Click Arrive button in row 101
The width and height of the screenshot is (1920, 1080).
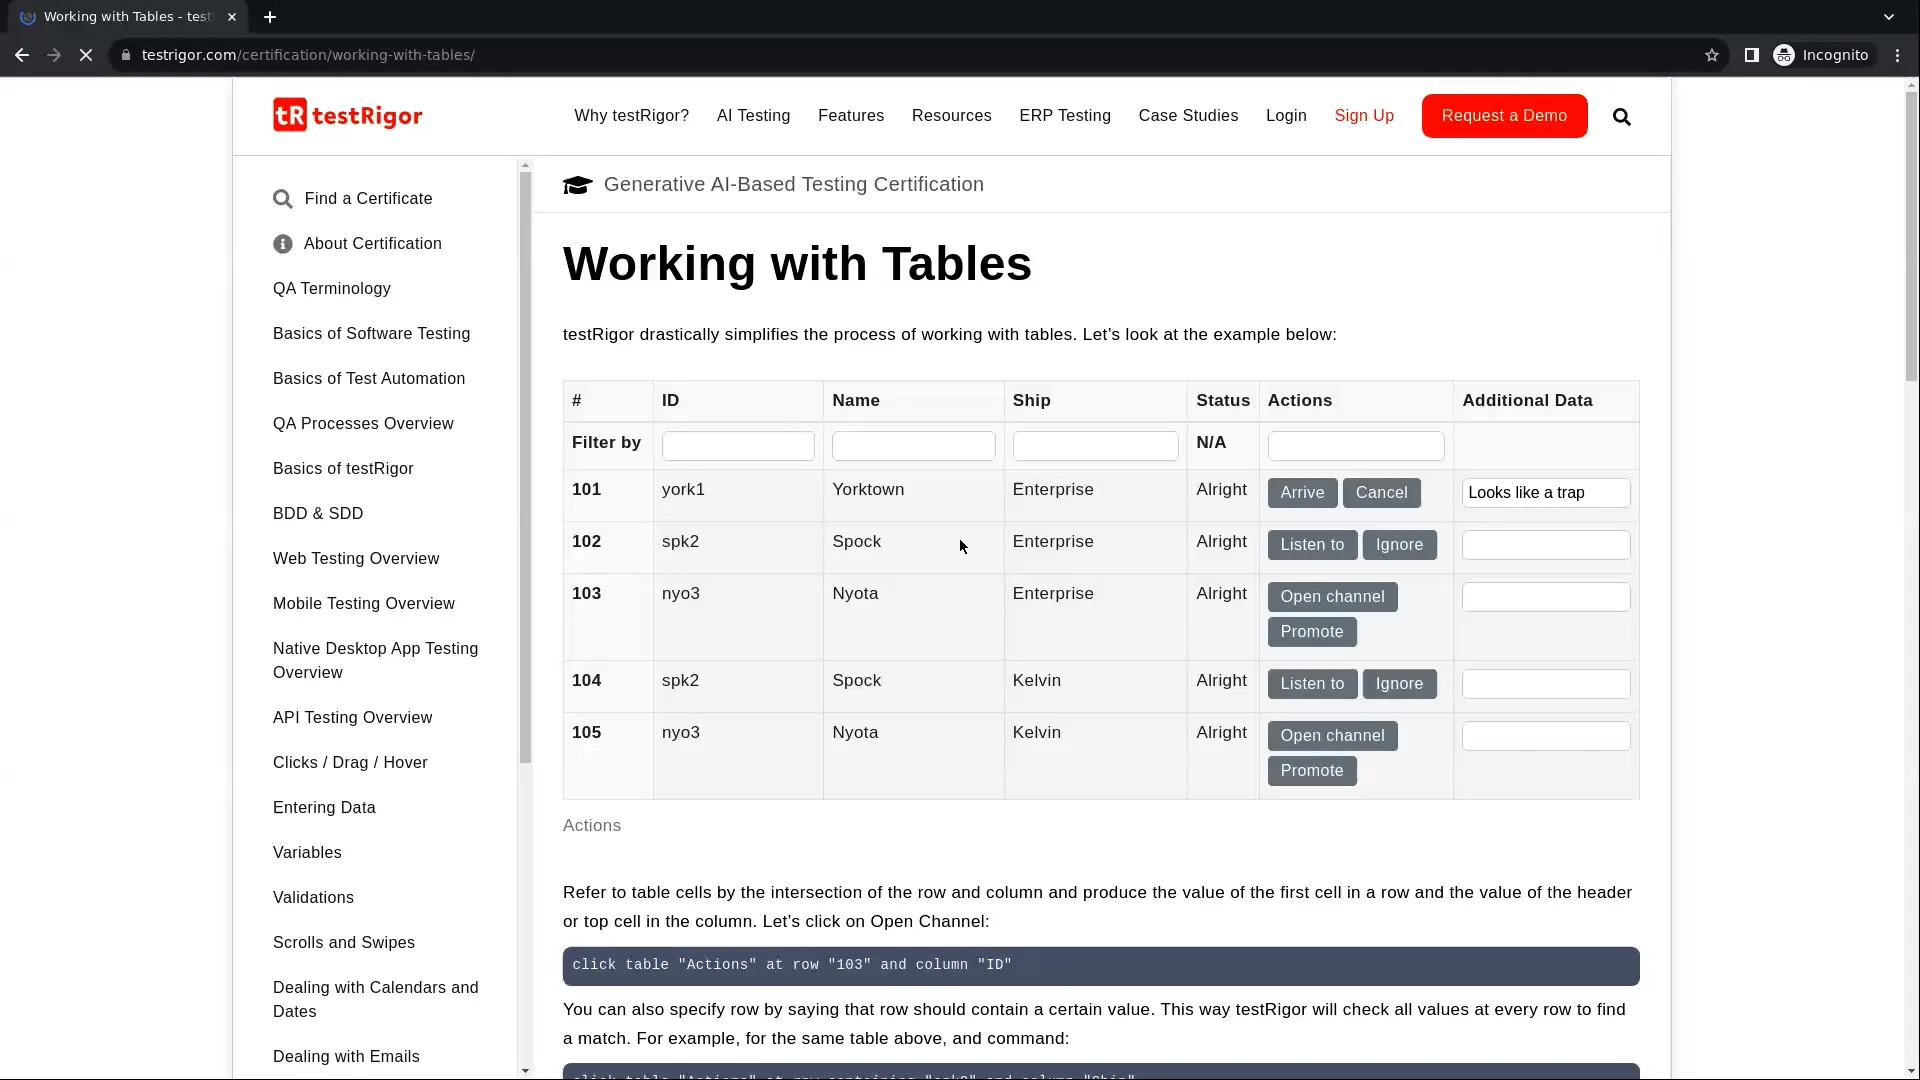pos(1302,493)
